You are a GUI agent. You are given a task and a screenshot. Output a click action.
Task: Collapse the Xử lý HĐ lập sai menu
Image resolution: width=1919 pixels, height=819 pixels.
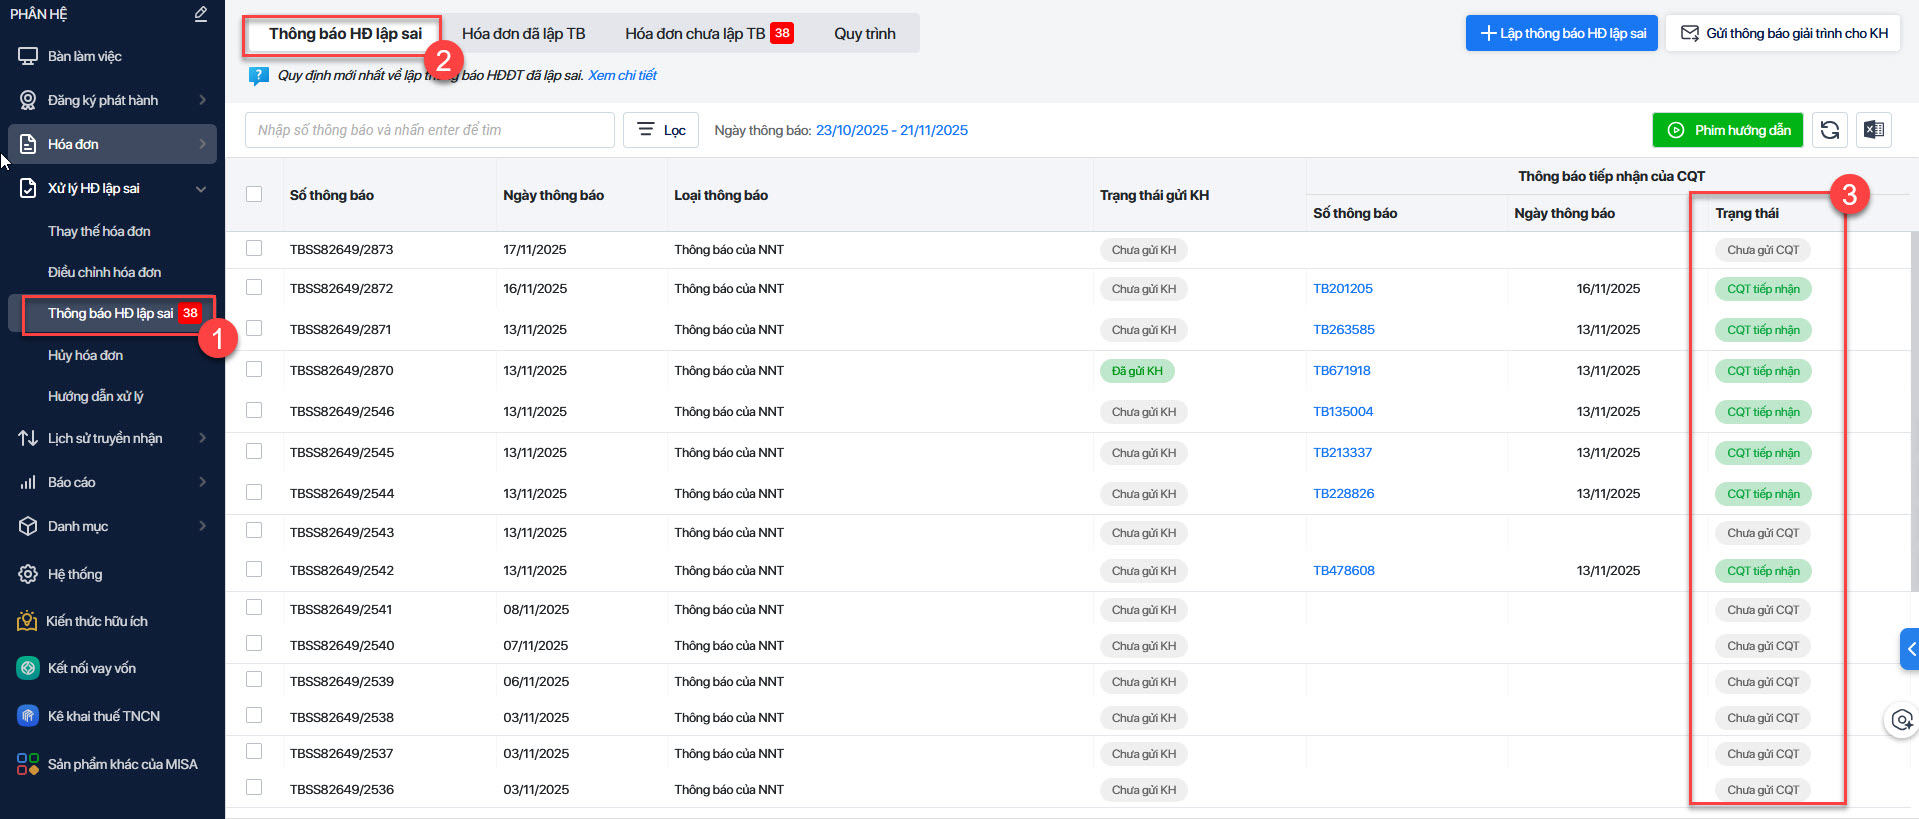coord(201,188)
